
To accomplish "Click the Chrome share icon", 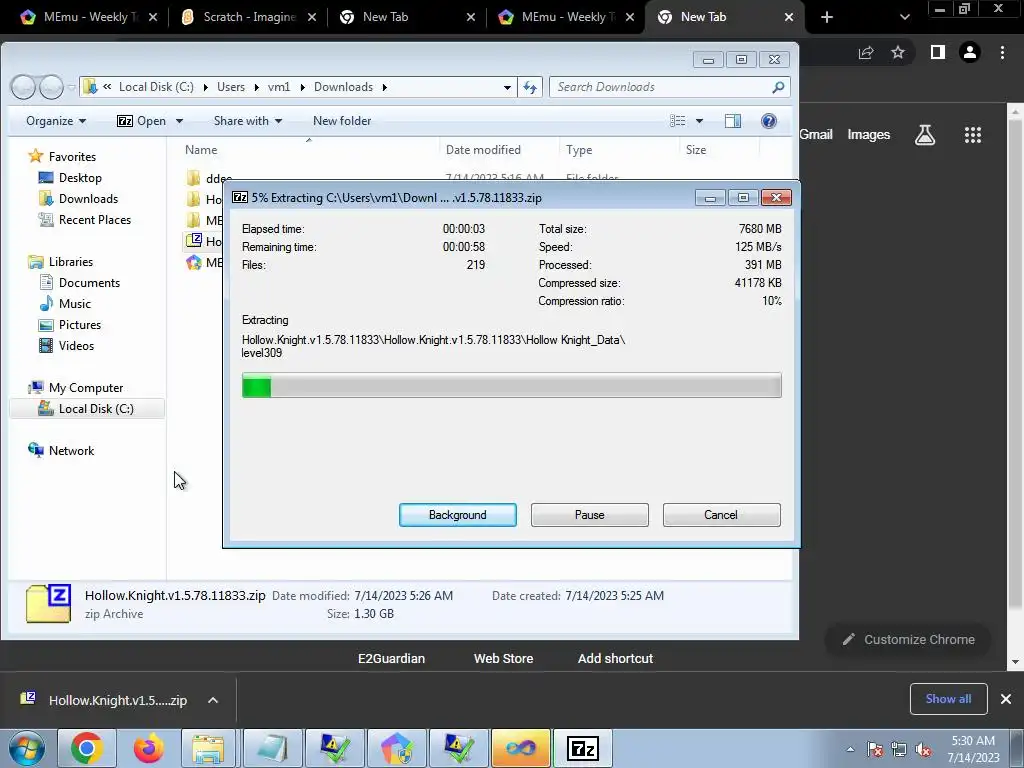I will click(866, 52).
